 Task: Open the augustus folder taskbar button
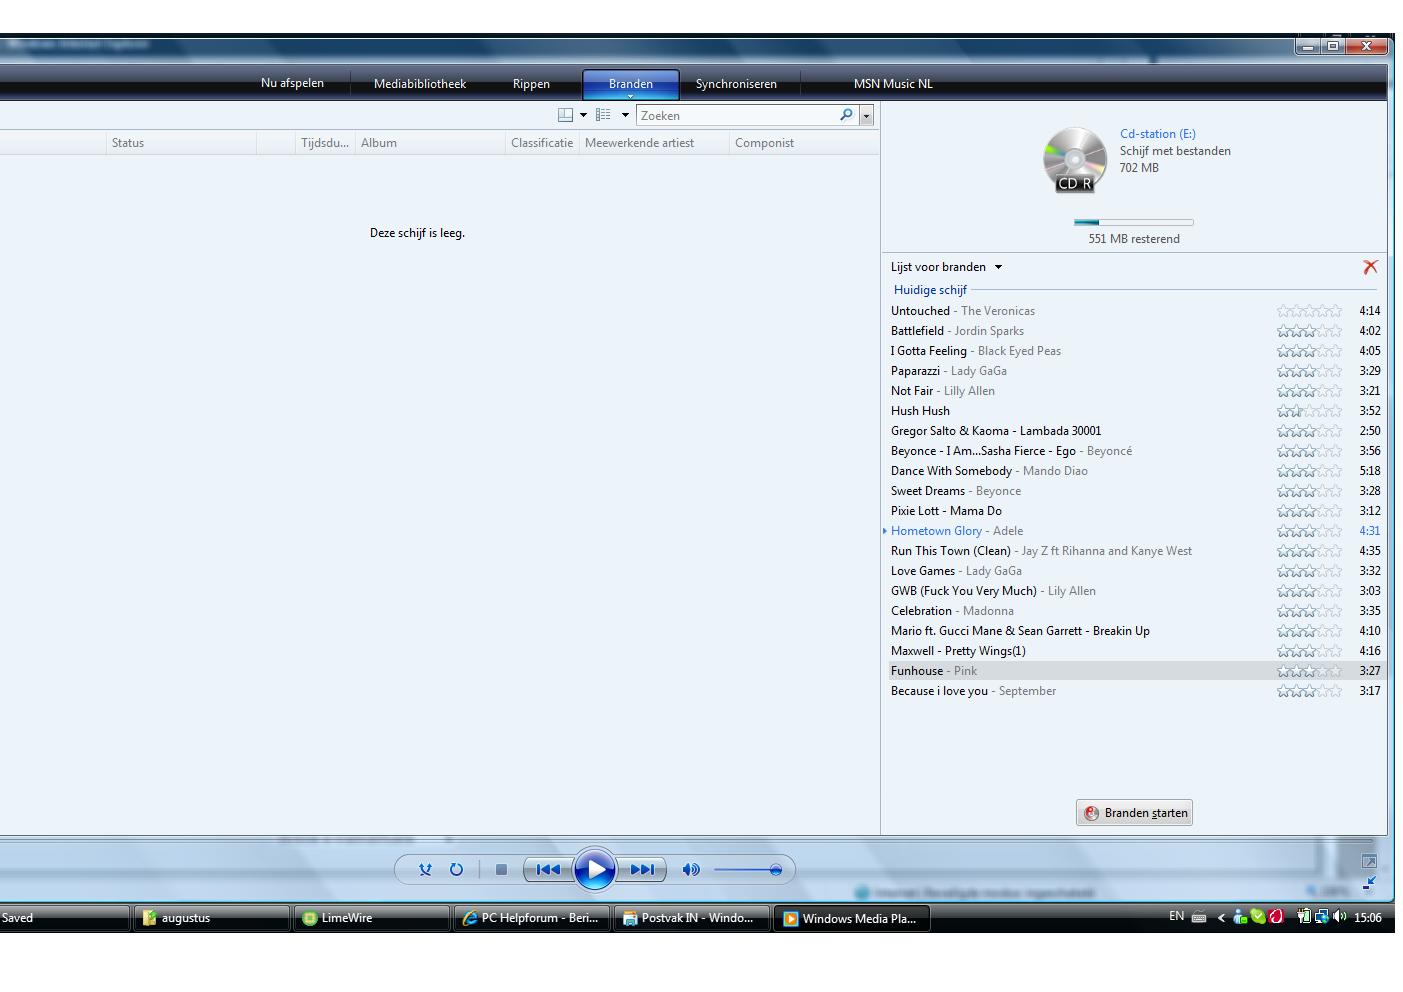coord(211,918)
